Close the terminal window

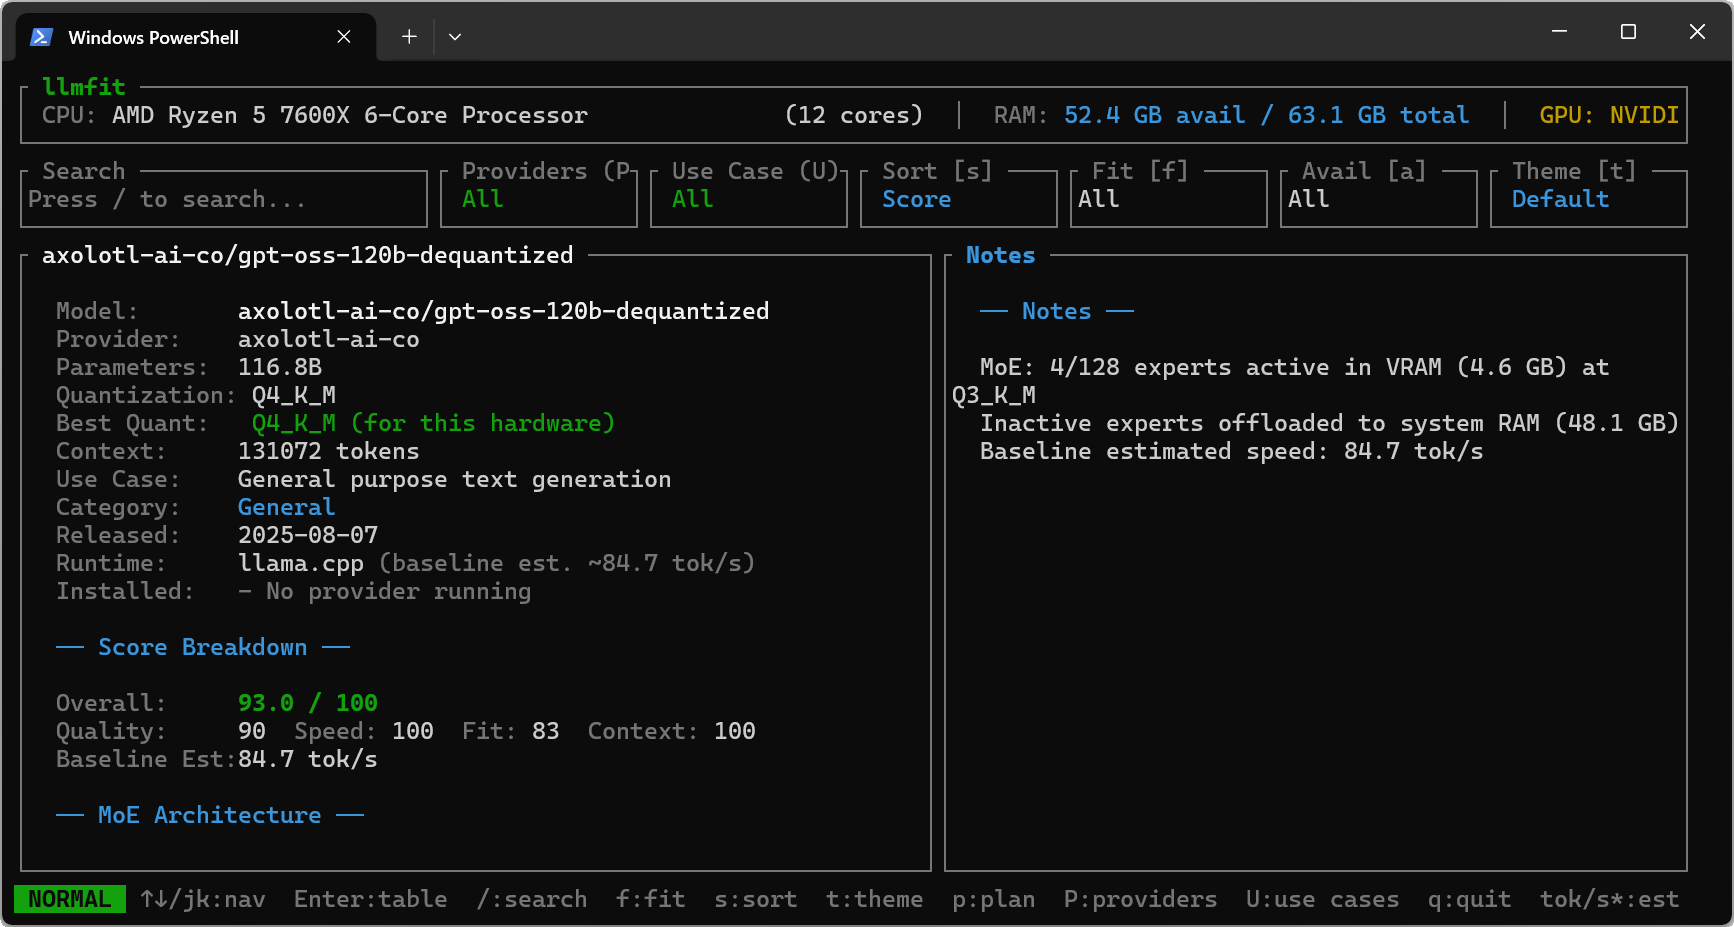(x=1697, y=32)
